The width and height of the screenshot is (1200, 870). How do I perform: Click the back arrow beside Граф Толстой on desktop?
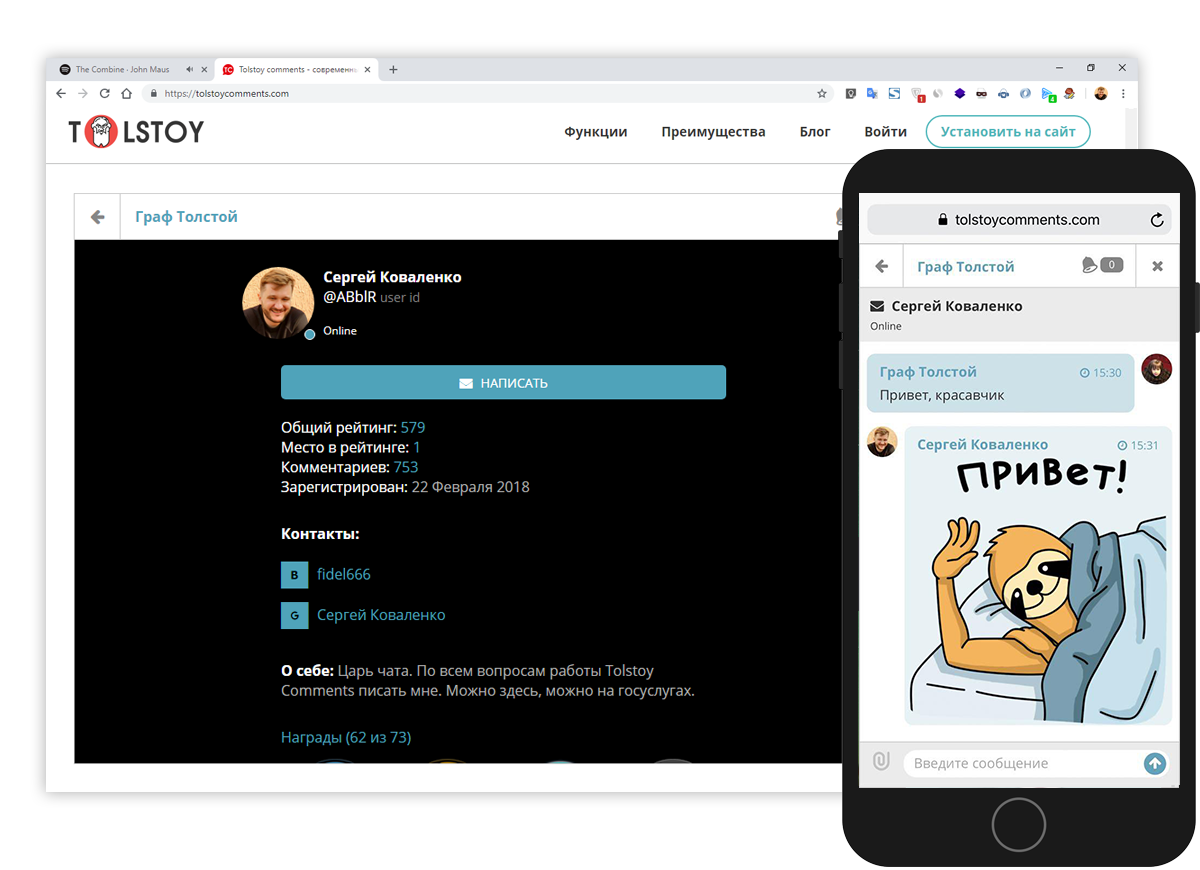pos(97,217)
